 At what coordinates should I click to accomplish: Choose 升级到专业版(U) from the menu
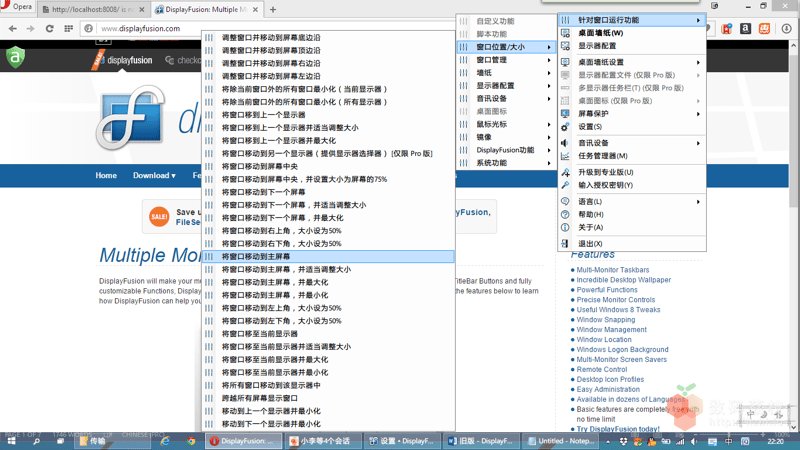632,172
